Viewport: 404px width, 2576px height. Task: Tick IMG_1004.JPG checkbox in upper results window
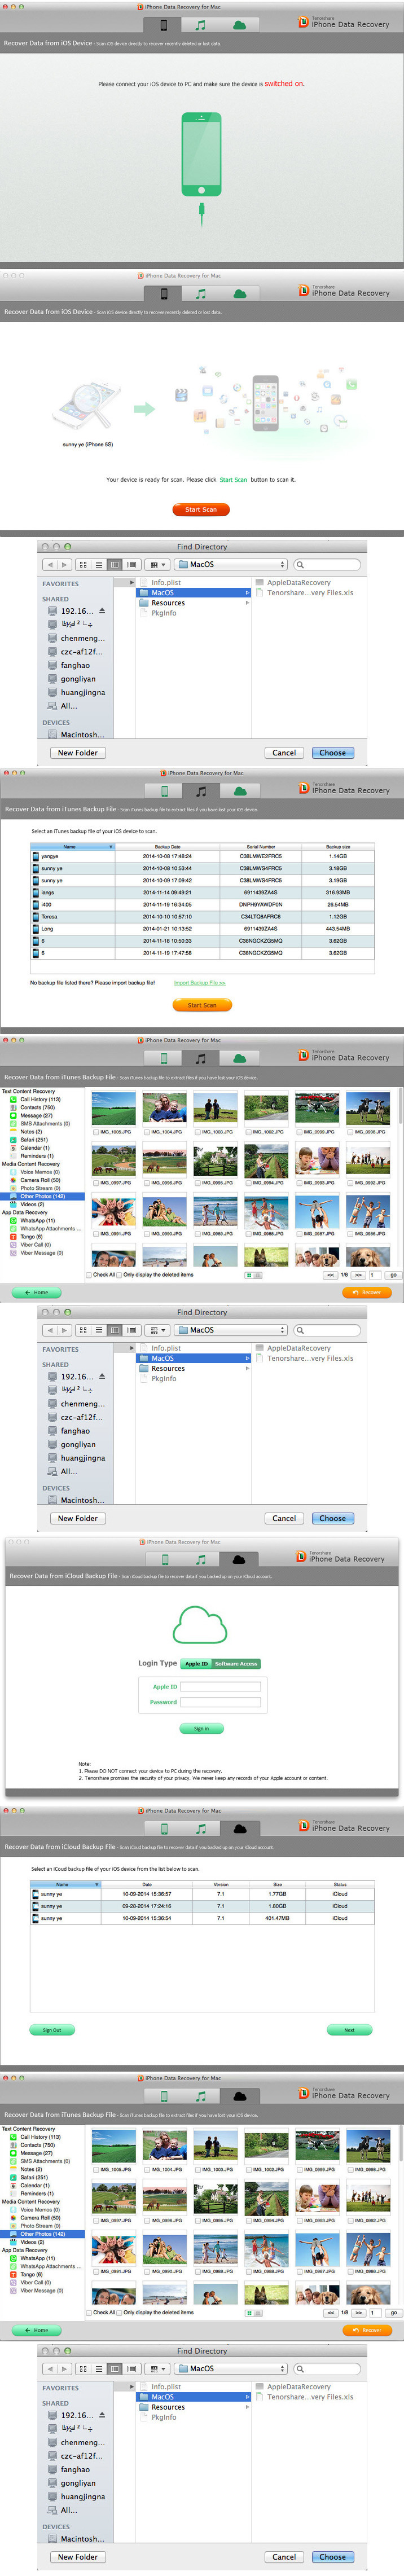click(x=147, y=1132)
